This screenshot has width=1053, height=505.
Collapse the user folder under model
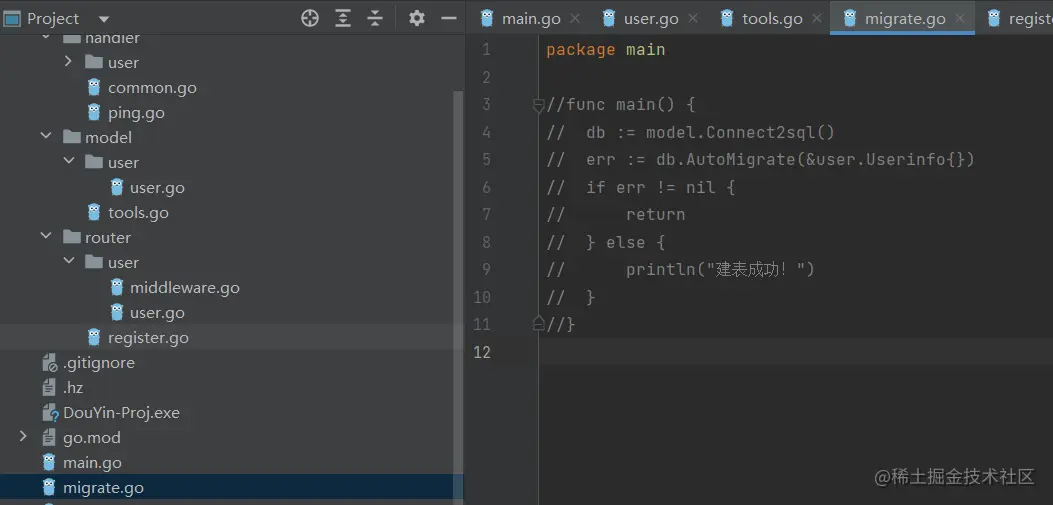pos(68,161)
